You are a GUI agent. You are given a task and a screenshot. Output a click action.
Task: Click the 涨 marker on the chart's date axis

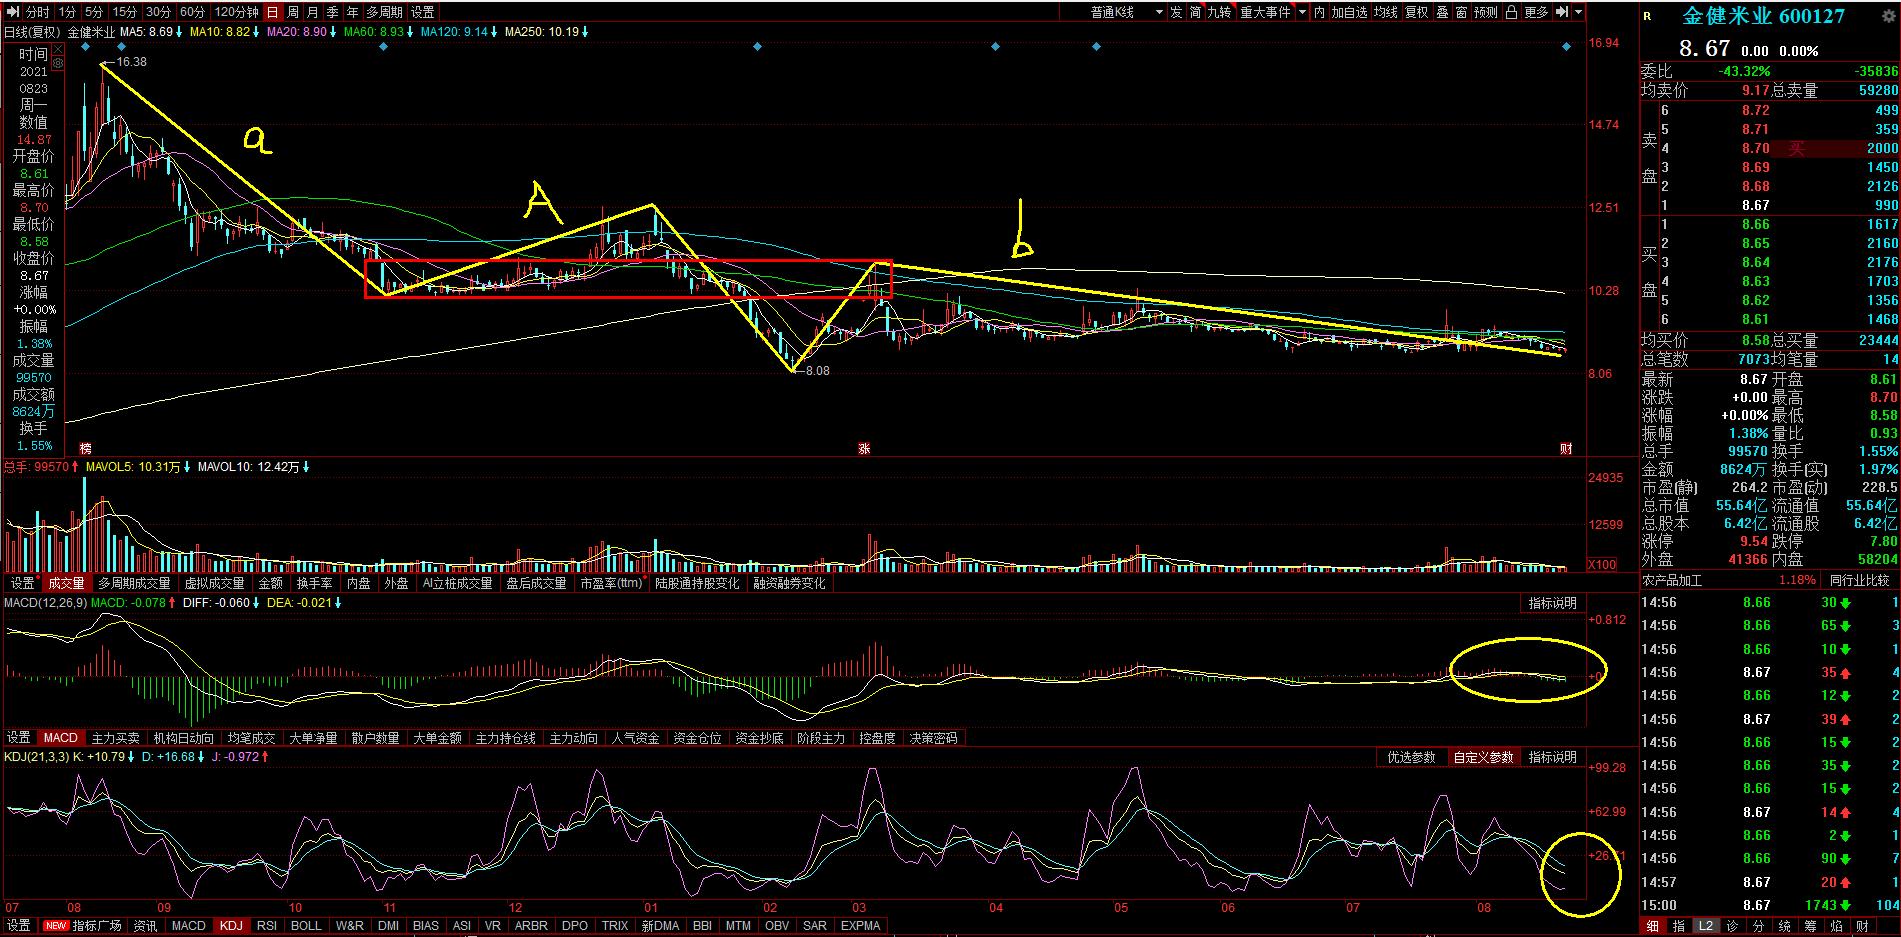point(864,449)
